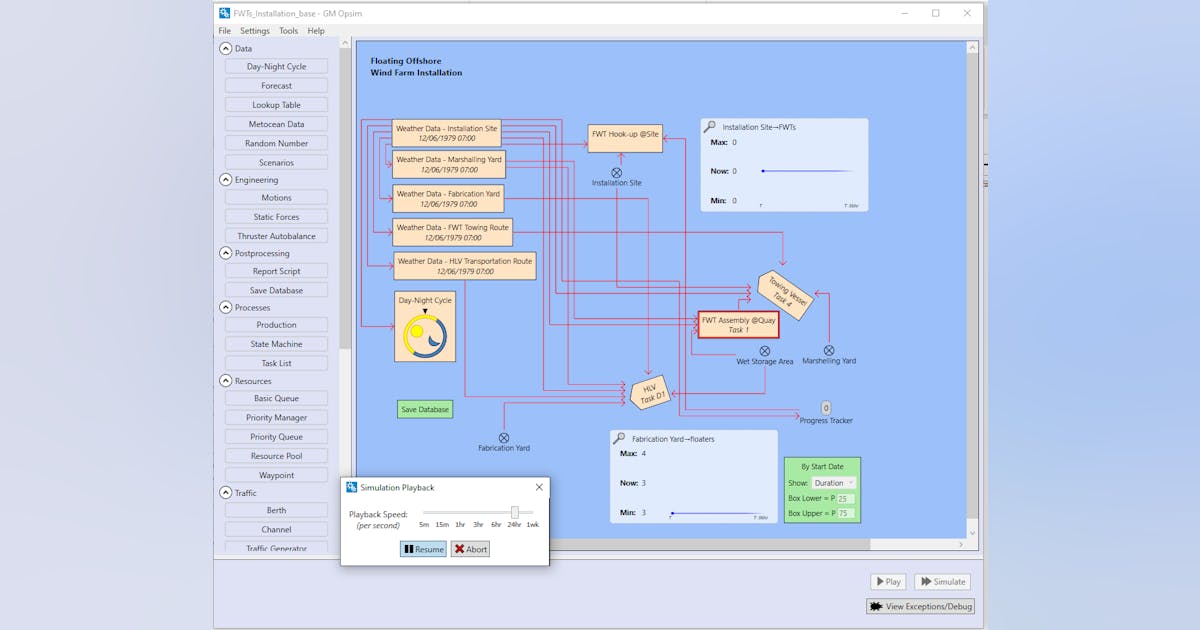1200x630 pixels.
Task: Collapse the Resources section in the sidebar
Action: pos(225,380)
